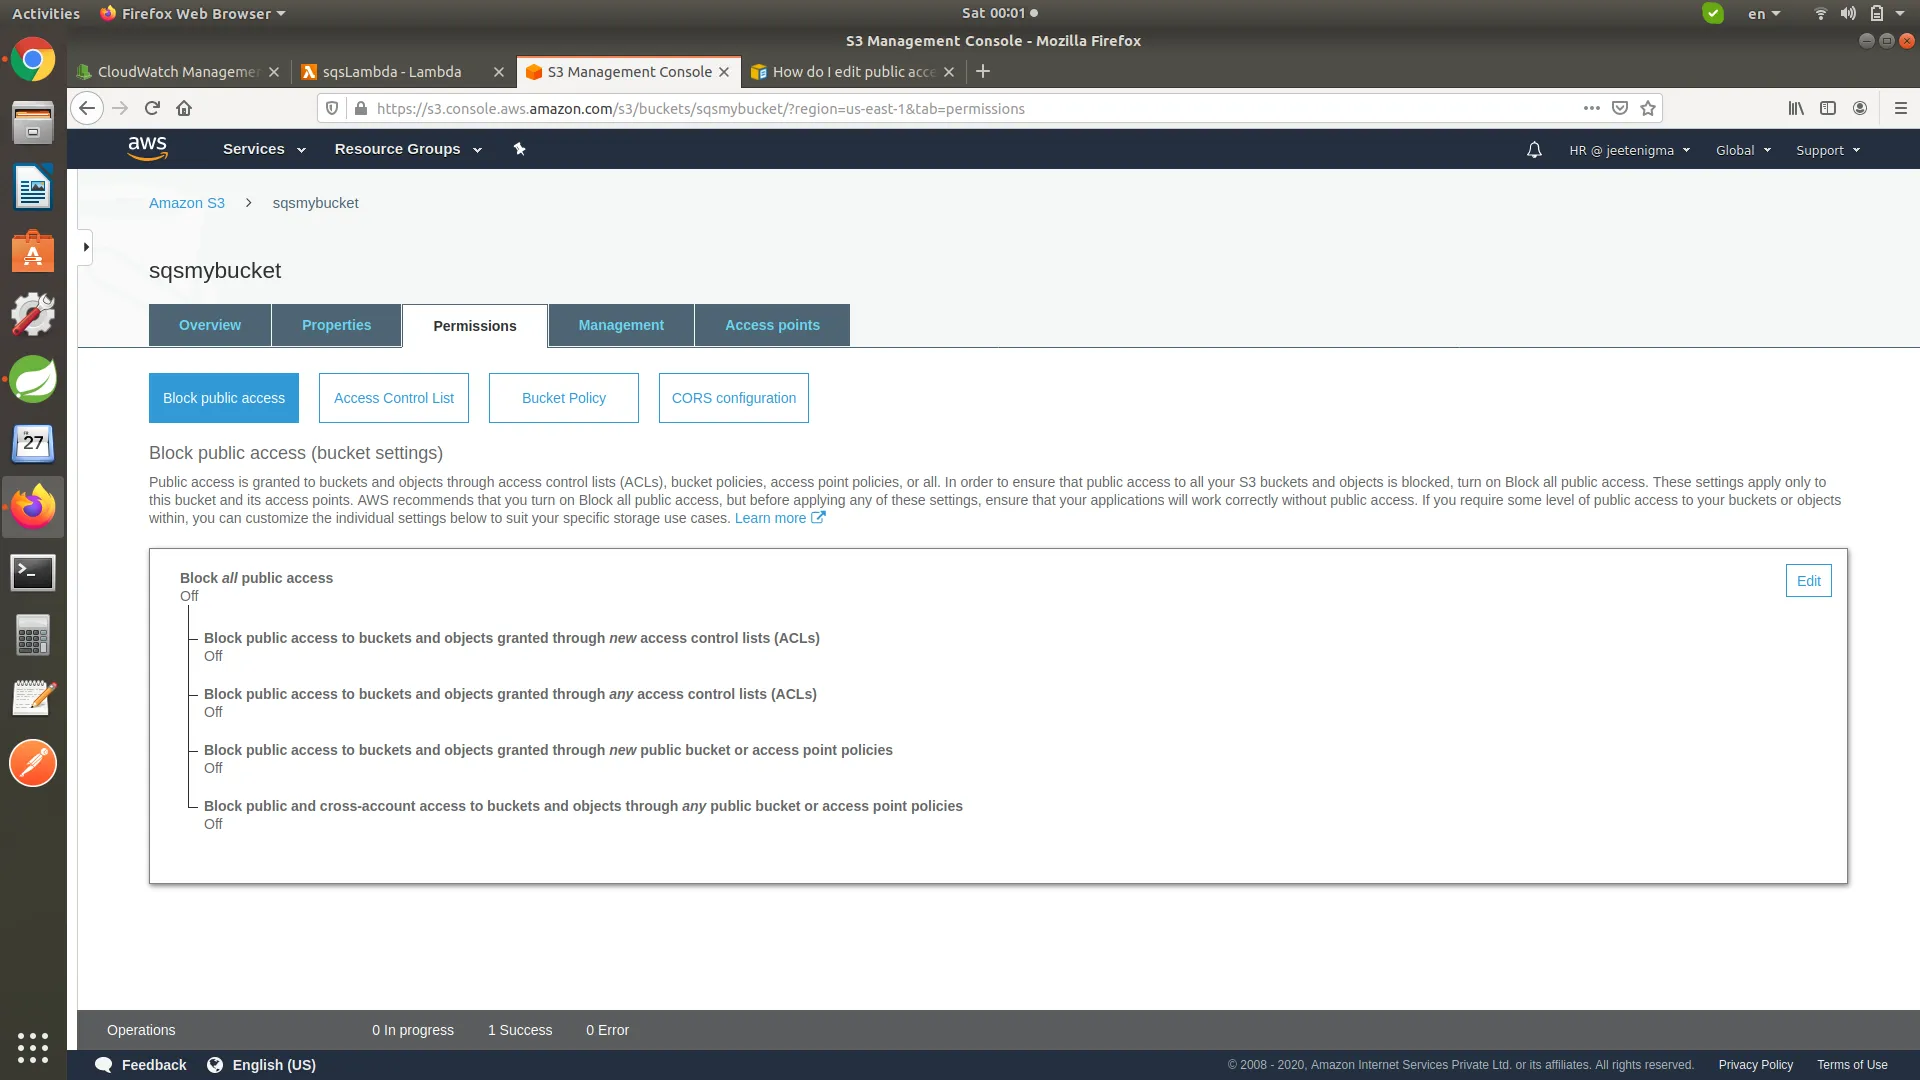Expand the Services dropdown
1920x1080 pixels.
pos(264,149)
